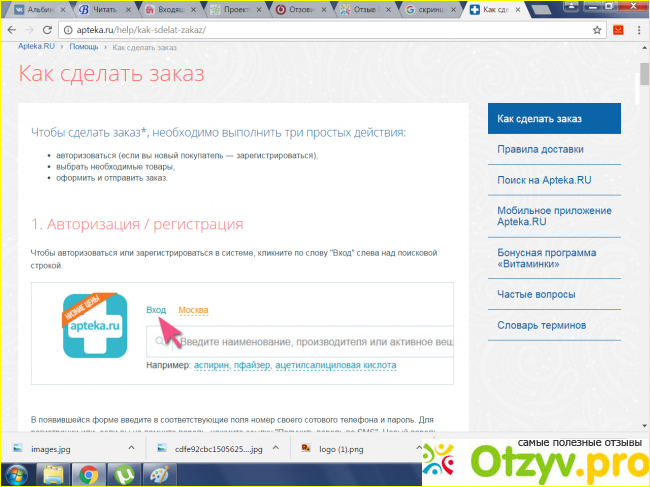Screen dimensions: 650x487
Task: Select Частые вопросы in the sidebar menu
Action: [536, 295]
